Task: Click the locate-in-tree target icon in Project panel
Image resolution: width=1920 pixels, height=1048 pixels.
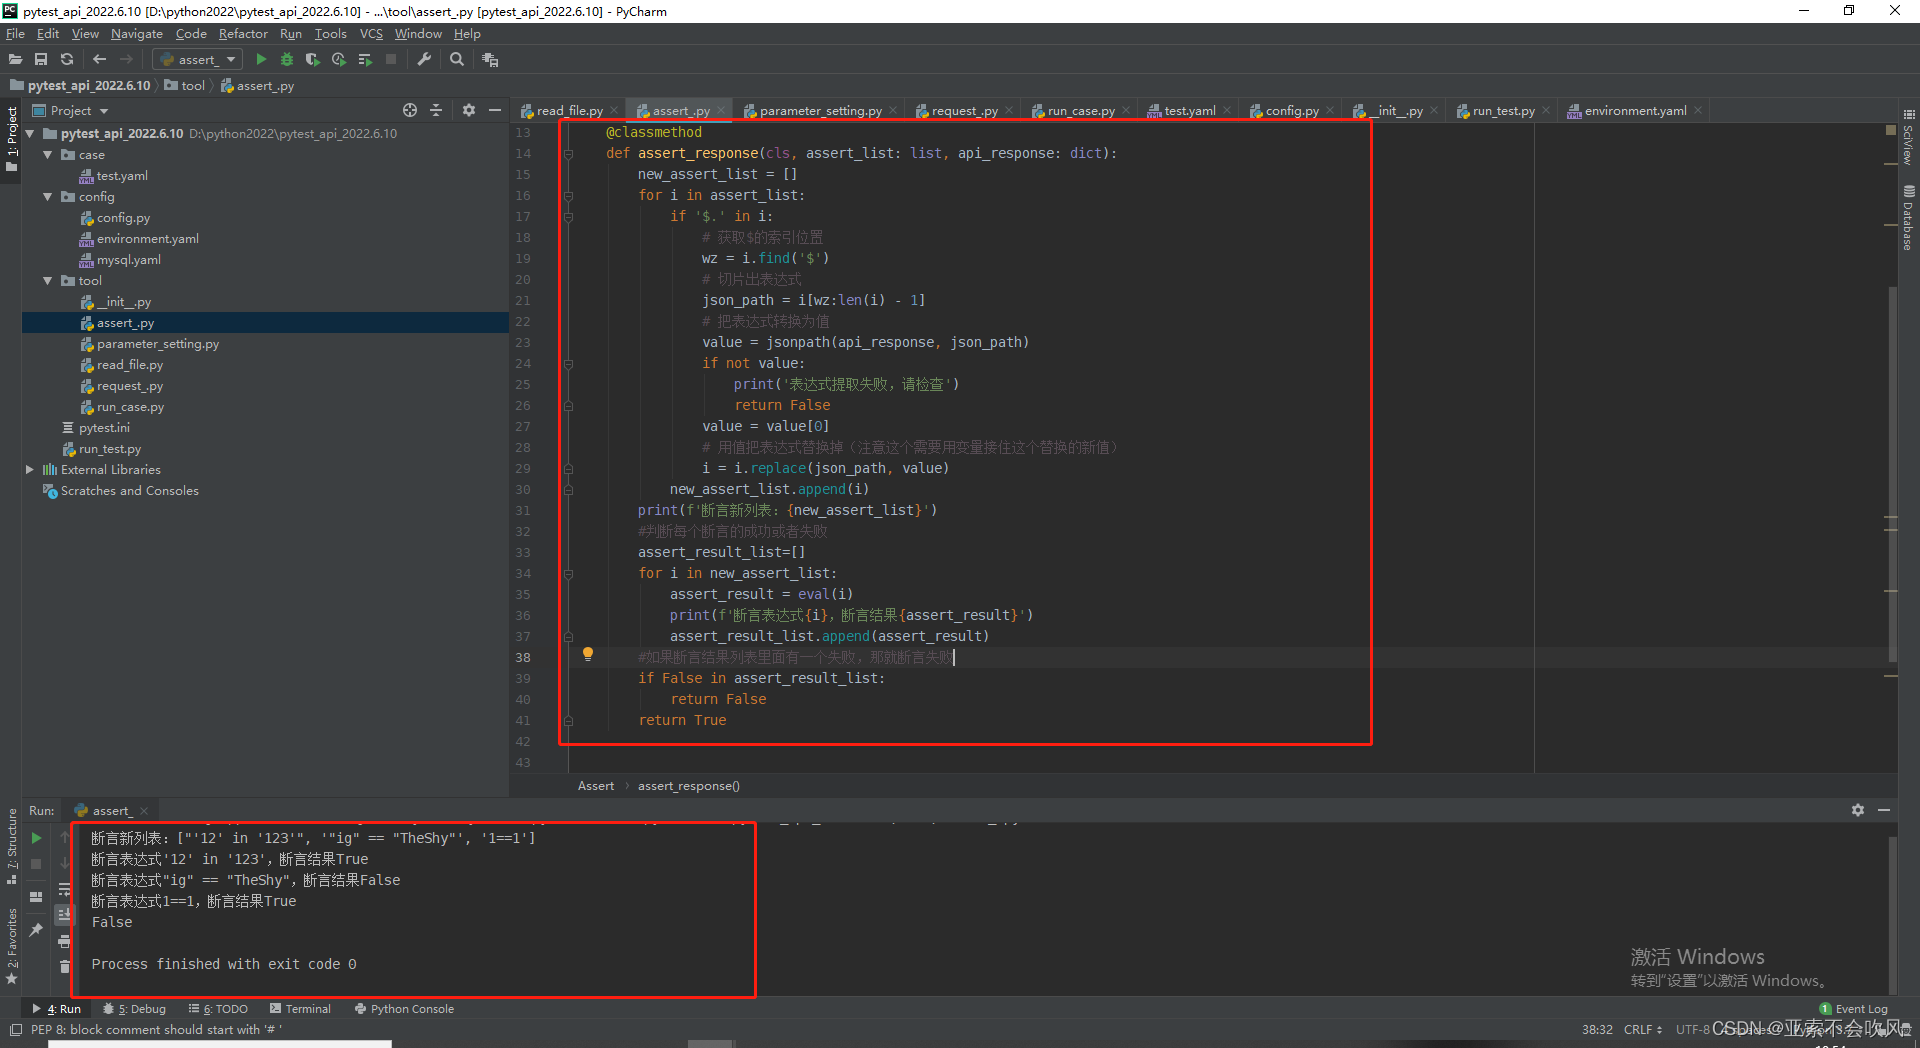Action: [410, 110]
